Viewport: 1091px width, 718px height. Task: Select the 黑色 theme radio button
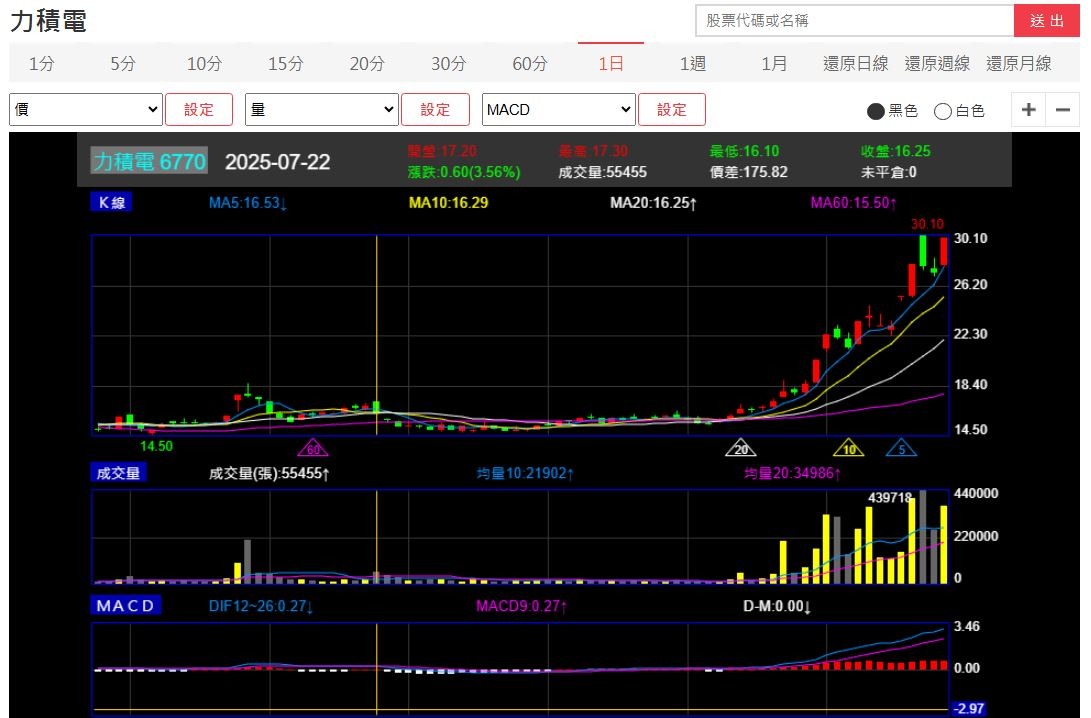[x=876, y=111]
